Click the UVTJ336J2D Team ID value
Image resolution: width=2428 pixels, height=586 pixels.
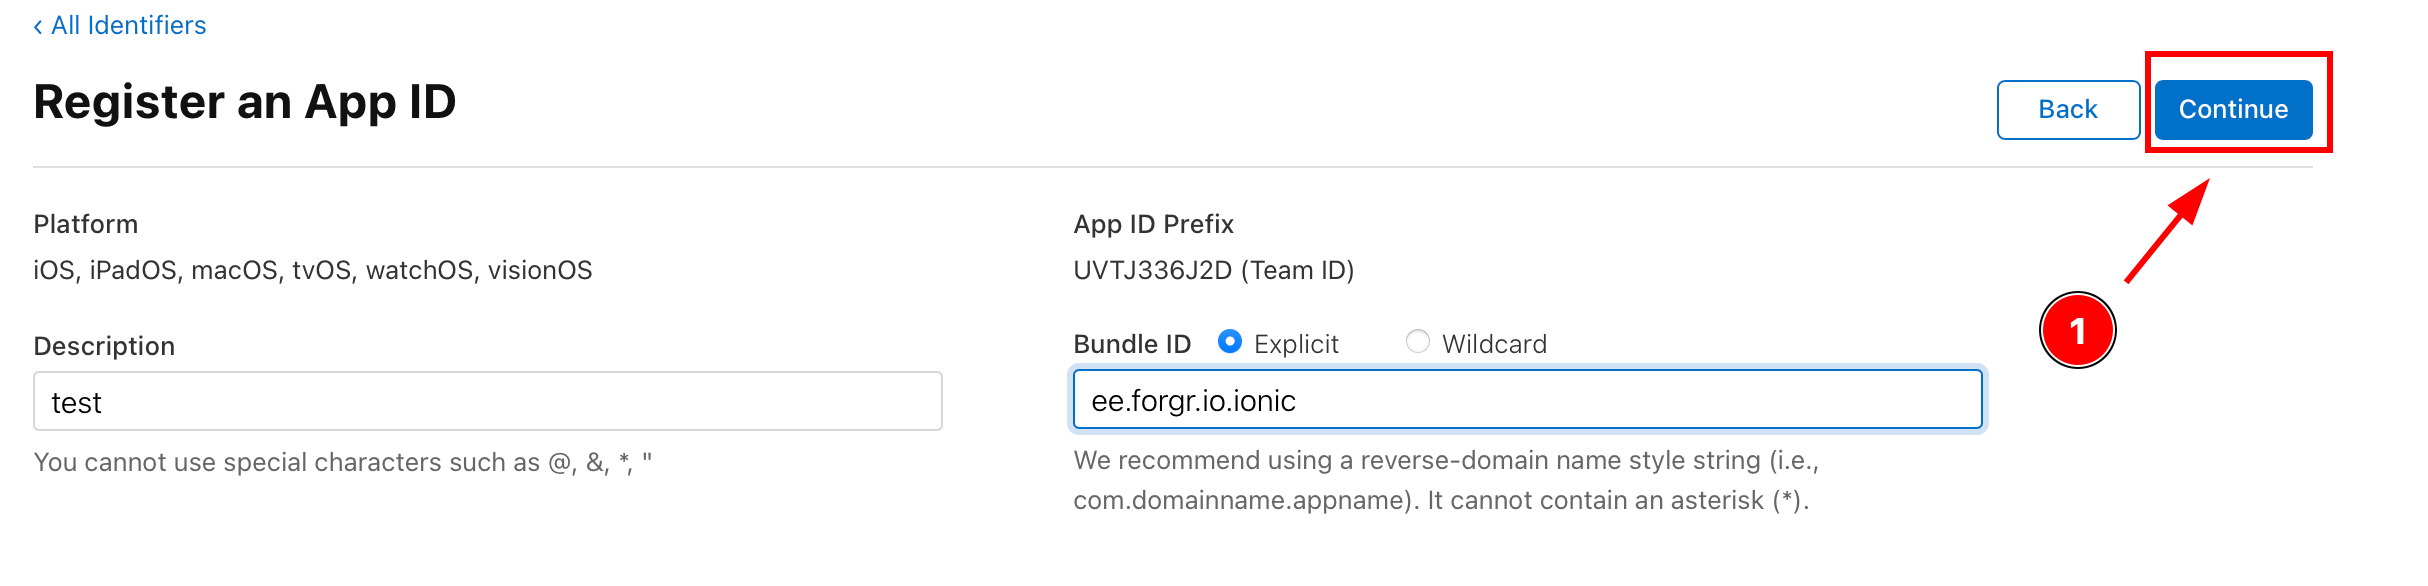pyautogui.click(x=1213, y=270)
